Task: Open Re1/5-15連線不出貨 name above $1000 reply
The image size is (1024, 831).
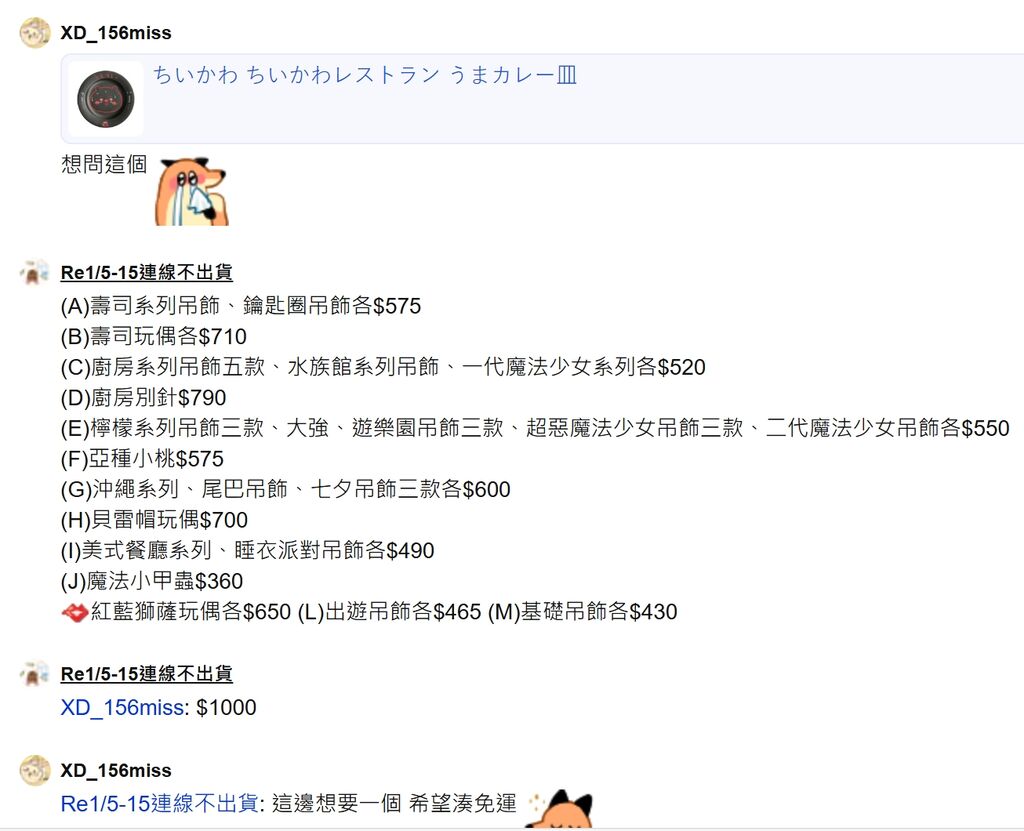Action: pos(146,674)
